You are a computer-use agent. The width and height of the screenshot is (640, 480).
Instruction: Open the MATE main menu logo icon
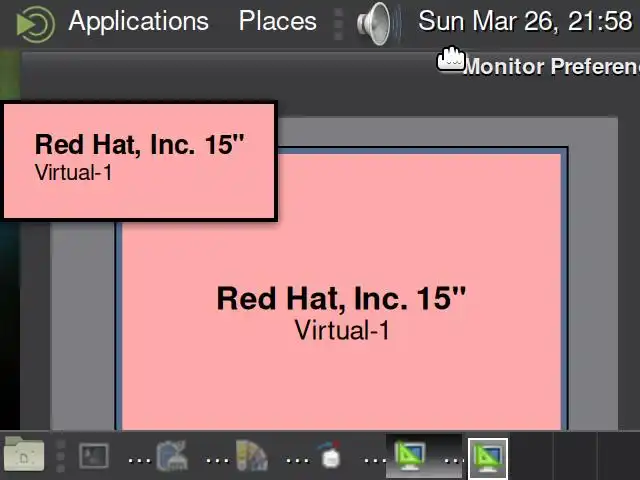pos(35,24)
